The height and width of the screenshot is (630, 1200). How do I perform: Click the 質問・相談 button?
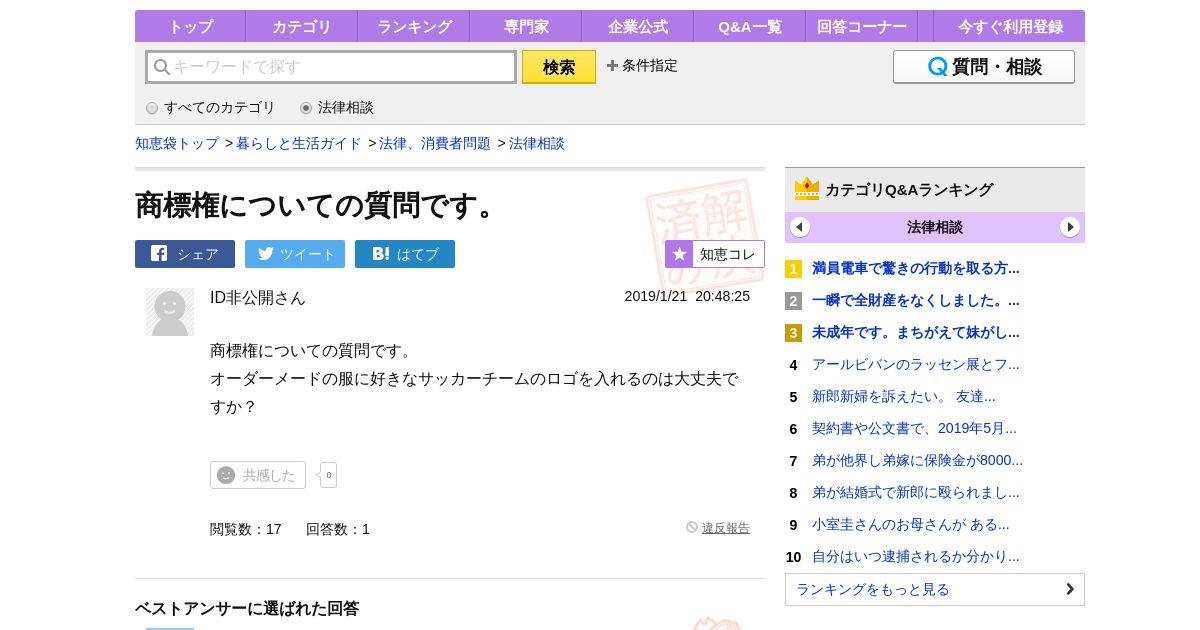[x=983, y=67]
